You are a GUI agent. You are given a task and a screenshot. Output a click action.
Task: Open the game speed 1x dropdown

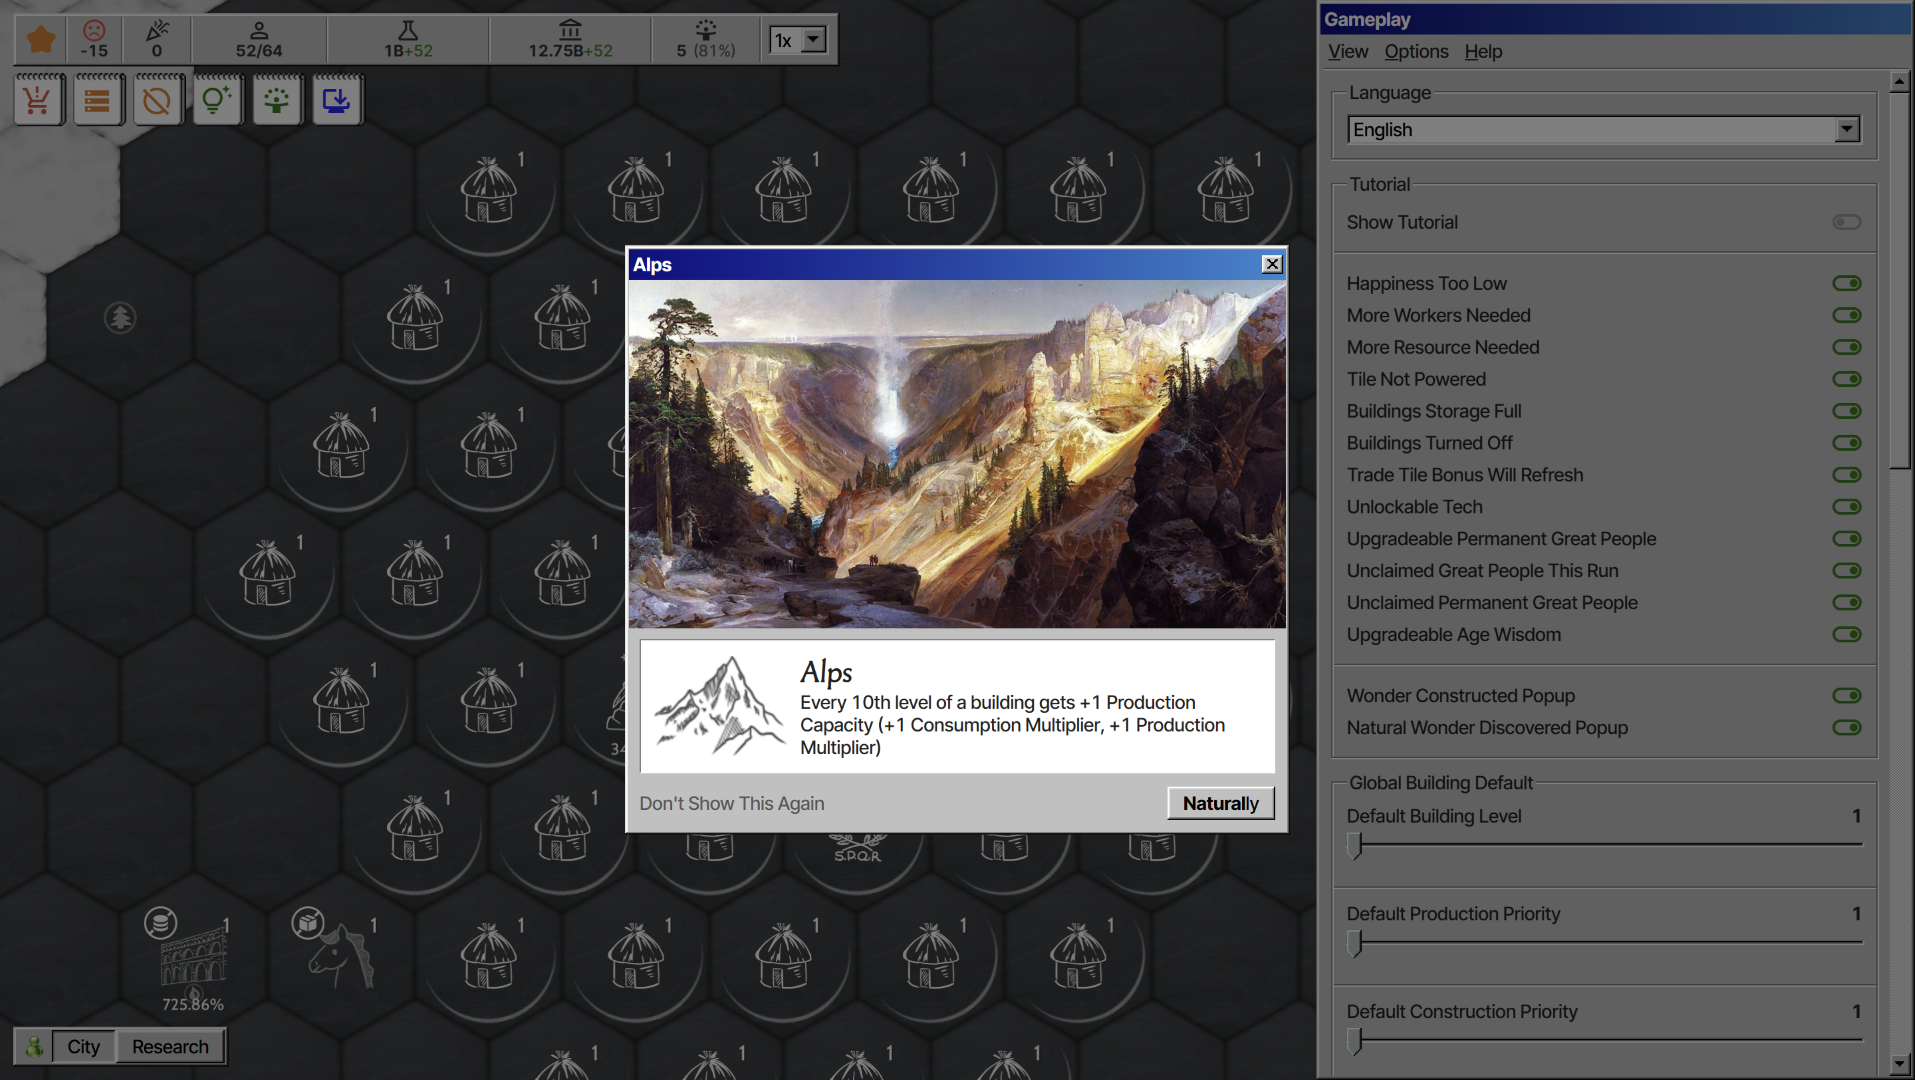798,40
